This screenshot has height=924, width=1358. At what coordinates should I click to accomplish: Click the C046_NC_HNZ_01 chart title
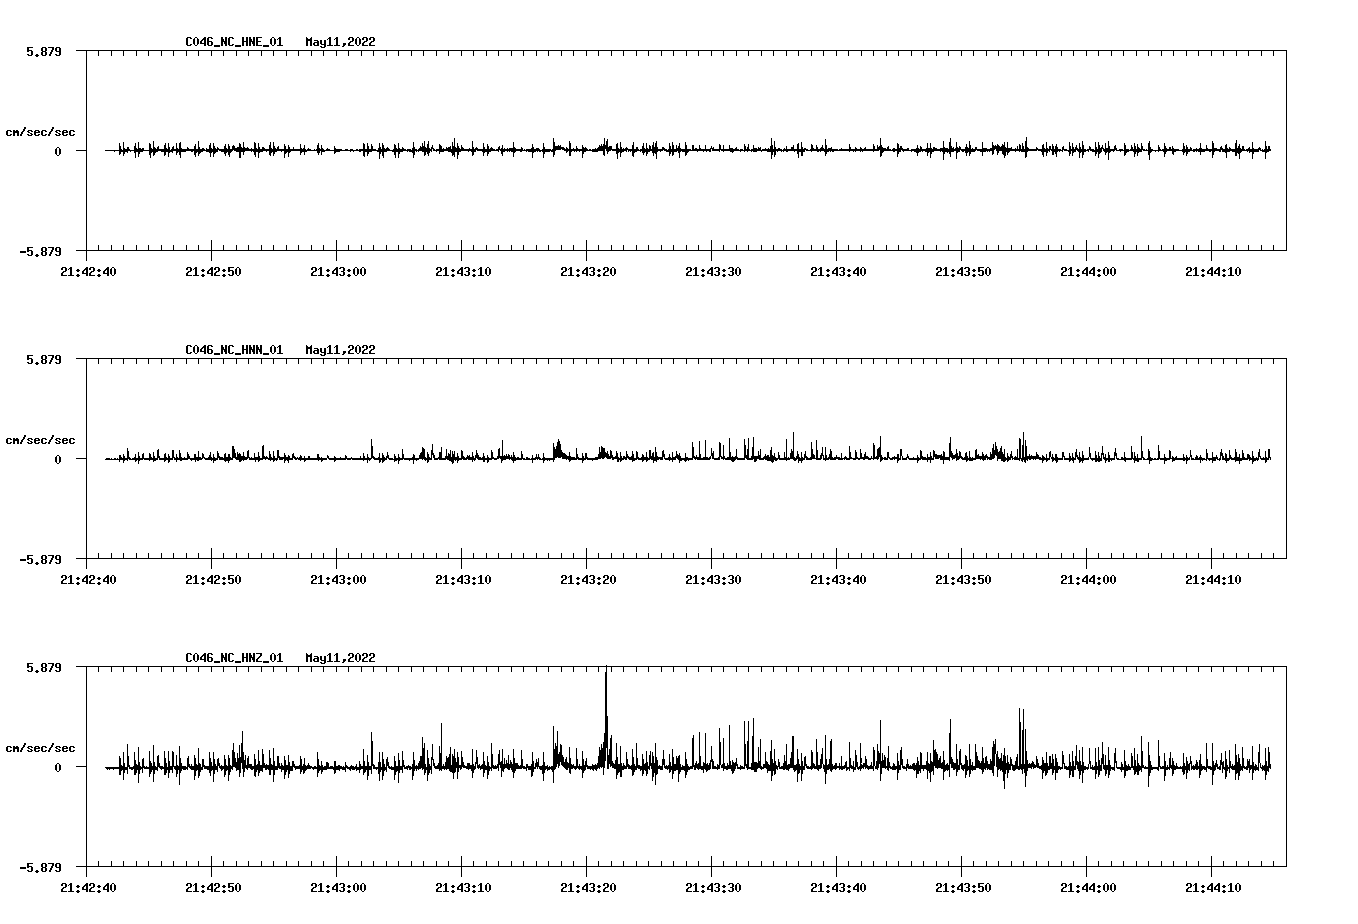click(234, 658)
